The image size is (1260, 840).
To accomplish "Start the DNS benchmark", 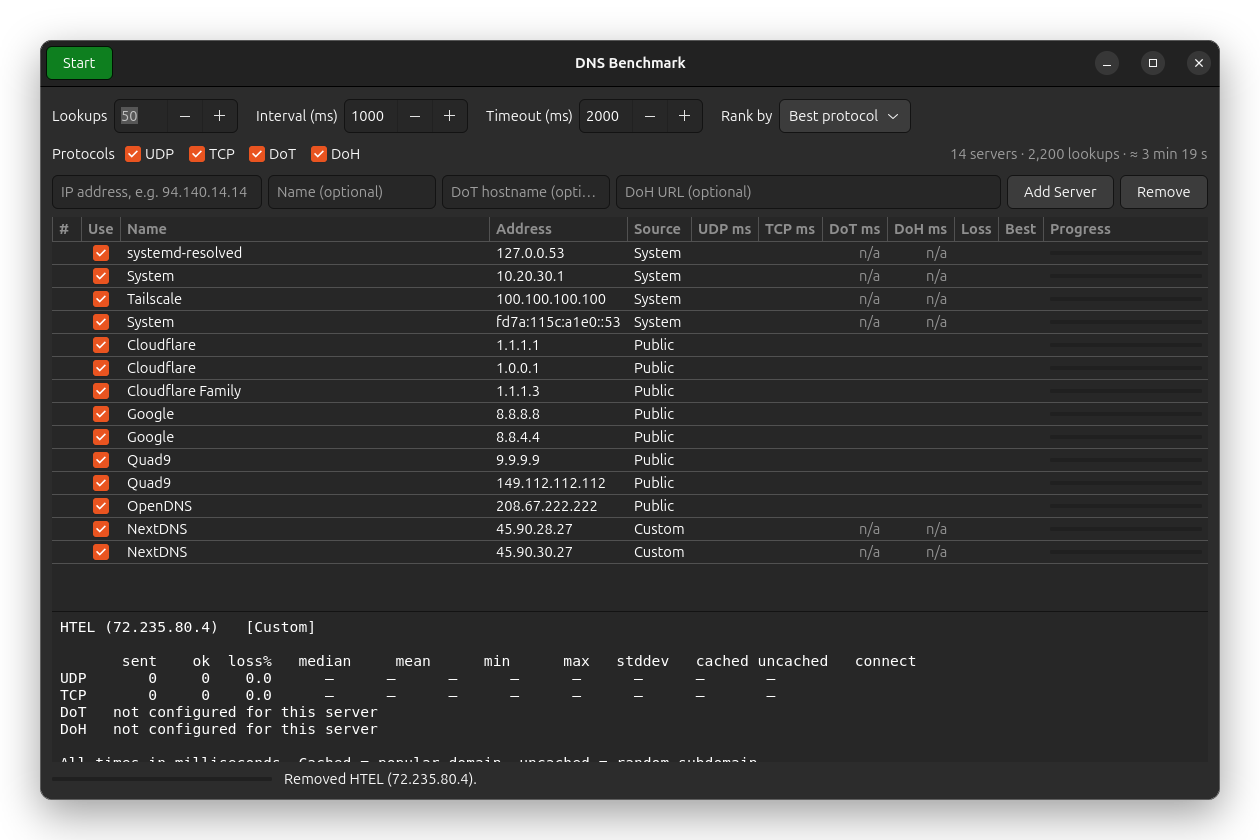I will pyautogui.click(x=79, y=63).
